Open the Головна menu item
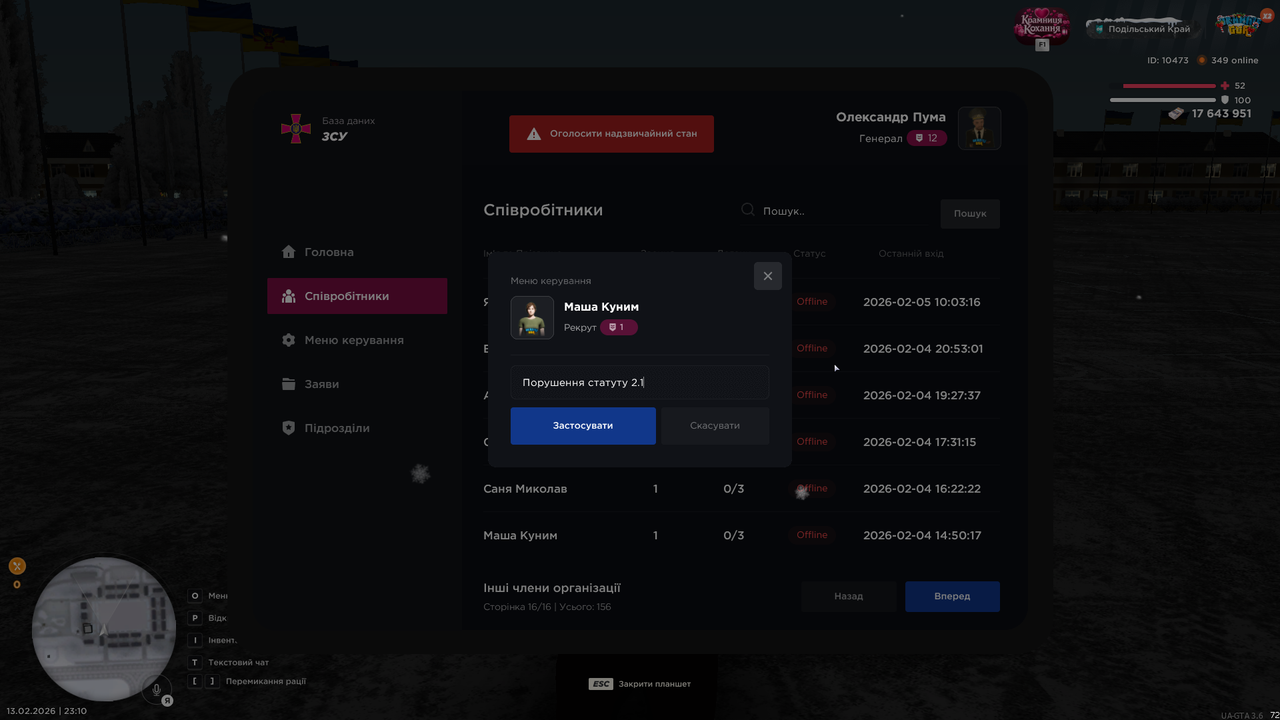1280x720 pixels. (x=357, y=252)
